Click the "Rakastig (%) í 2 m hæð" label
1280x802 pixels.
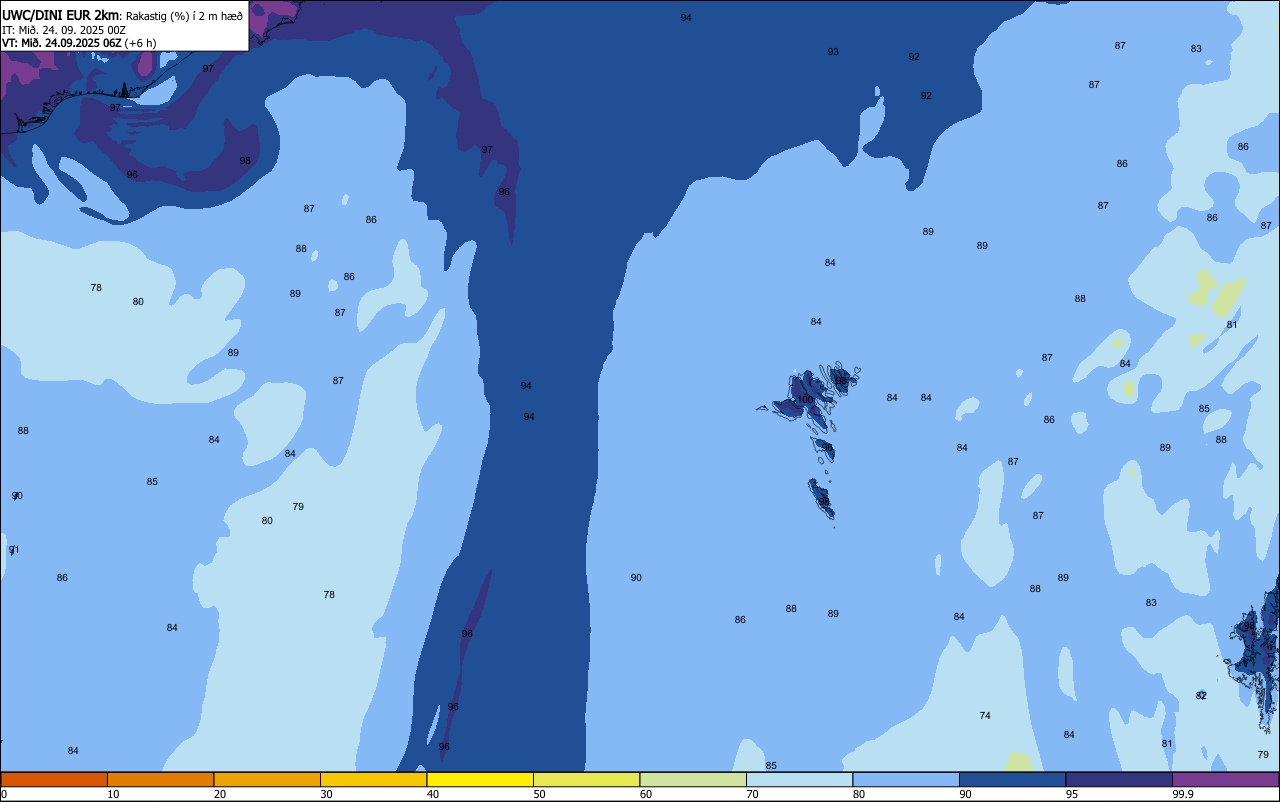coord(184,15)
